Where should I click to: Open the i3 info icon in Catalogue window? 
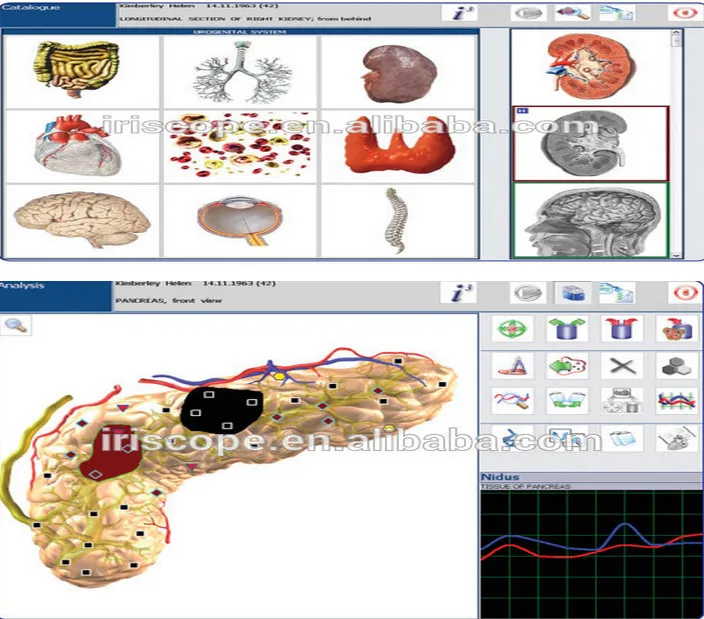pyautogui.click(x=459, y=13)
